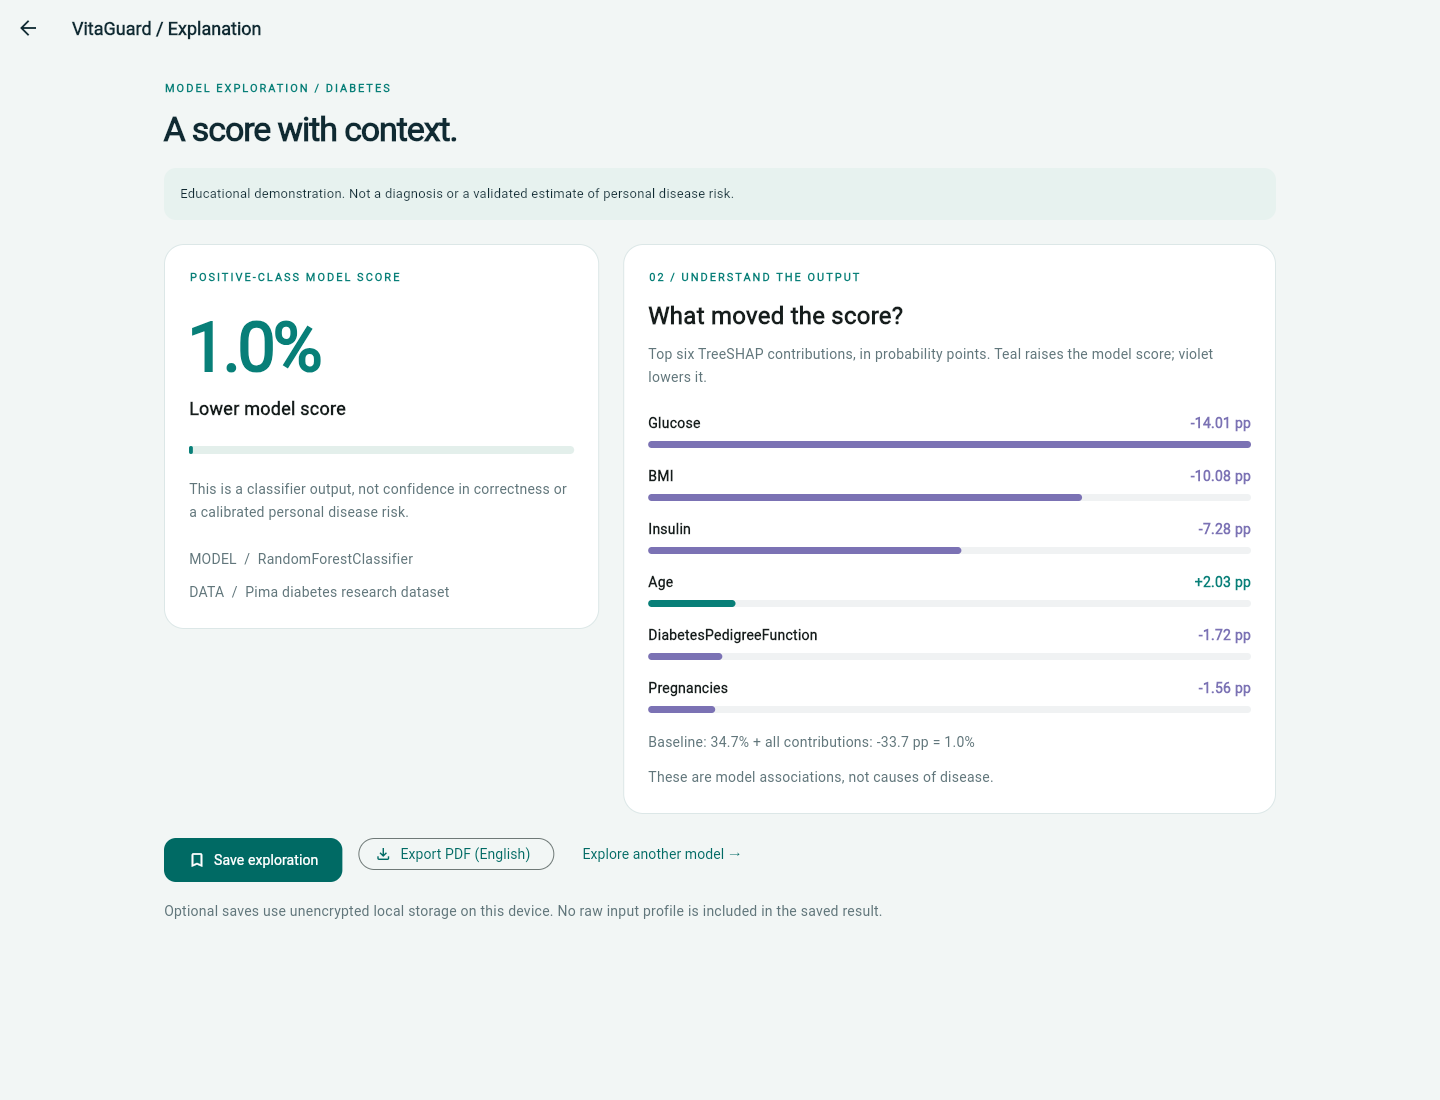
Task: Click the A score with context. heading
Action: [x=310, y=130]
